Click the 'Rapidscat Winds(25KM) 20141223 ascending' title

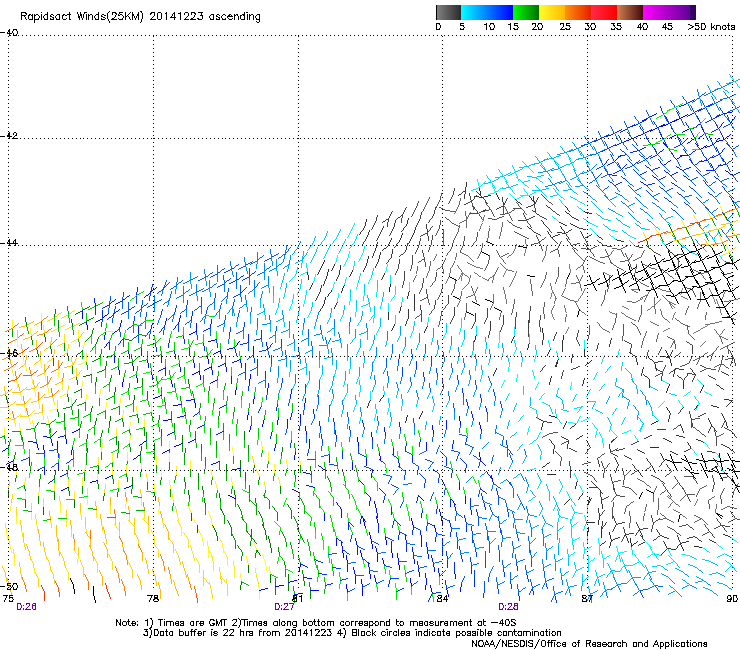coord(140,16)
